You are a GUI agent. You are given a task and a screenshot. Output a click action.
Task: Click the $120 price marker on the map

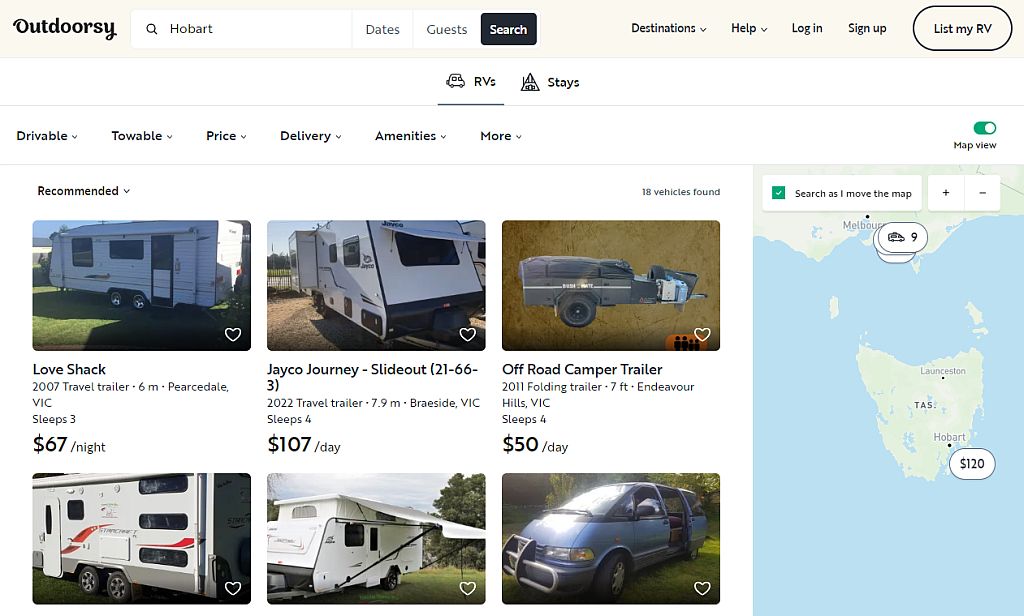coord(971,464)
